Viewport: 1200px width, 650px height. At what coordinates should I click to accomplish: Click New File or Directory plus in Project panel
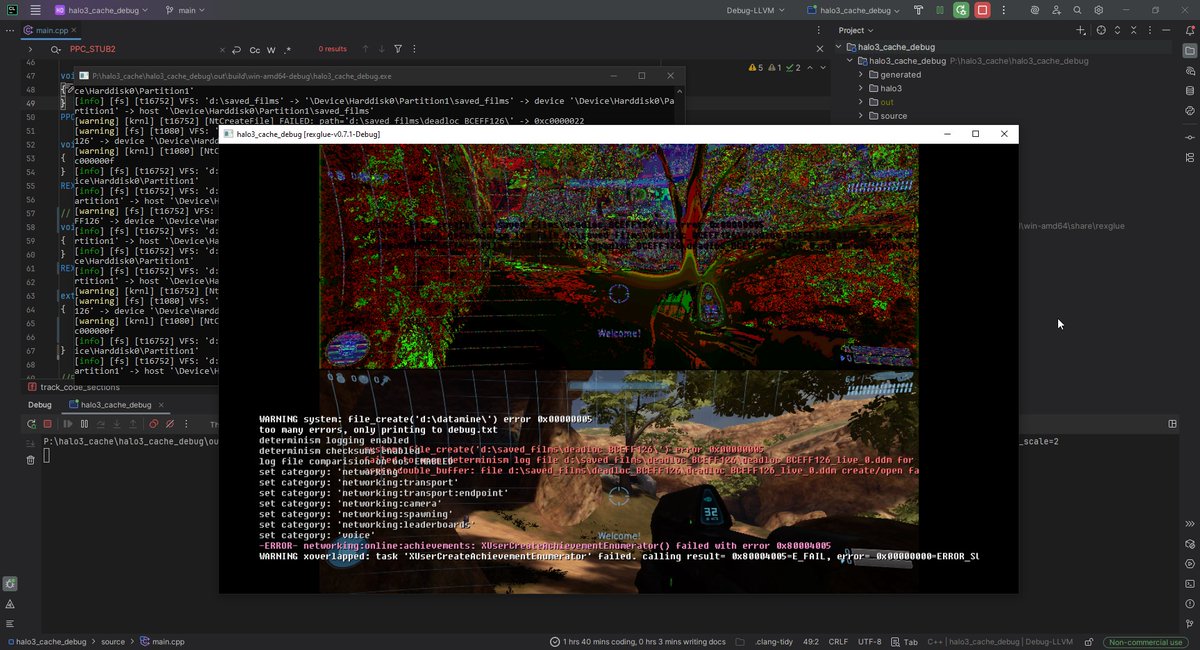pos(1081,30)
